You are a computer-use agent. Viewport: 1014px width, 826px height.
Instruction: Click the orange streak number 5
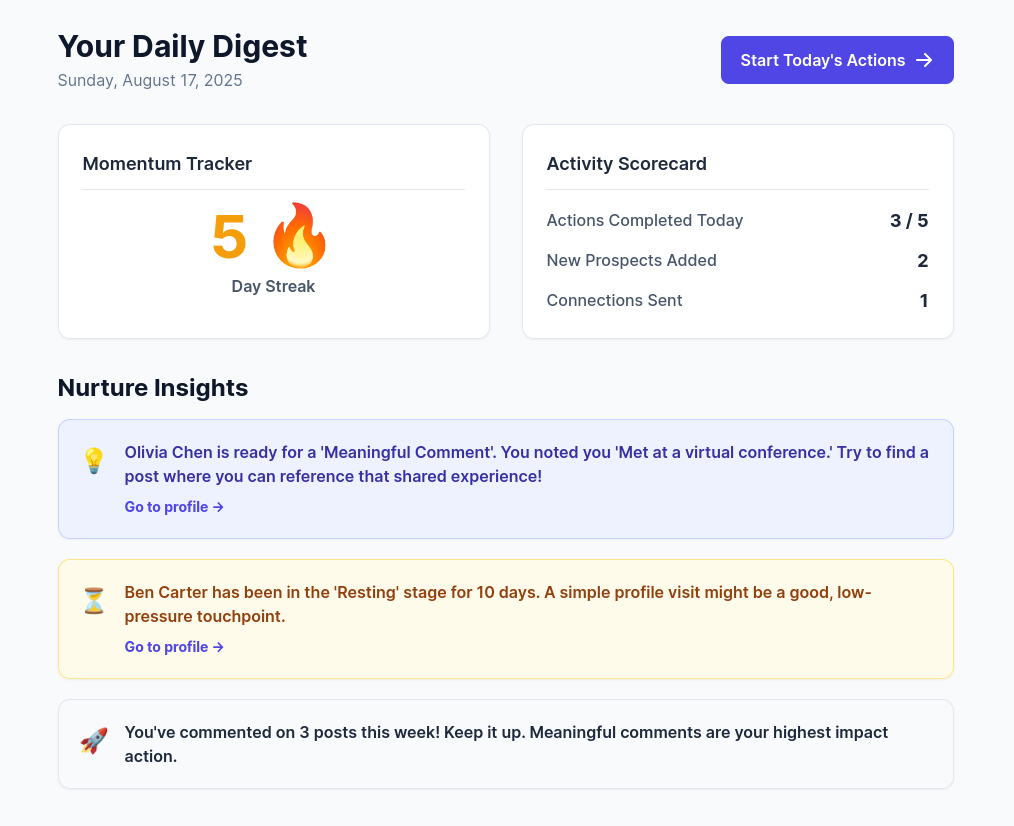pos(230,237)
